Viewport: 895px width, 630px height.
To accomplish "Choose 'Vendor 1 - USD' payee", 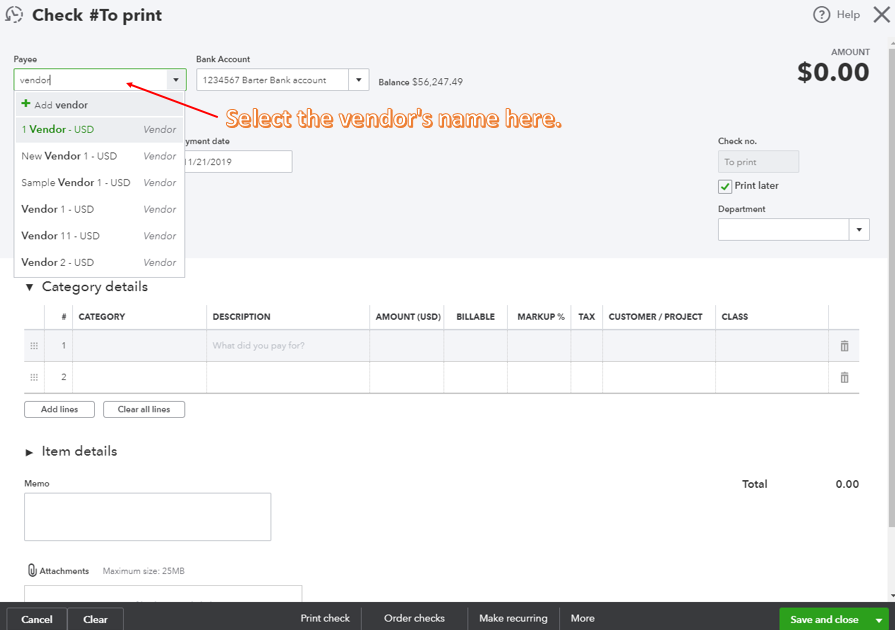I will coord(99,209).
